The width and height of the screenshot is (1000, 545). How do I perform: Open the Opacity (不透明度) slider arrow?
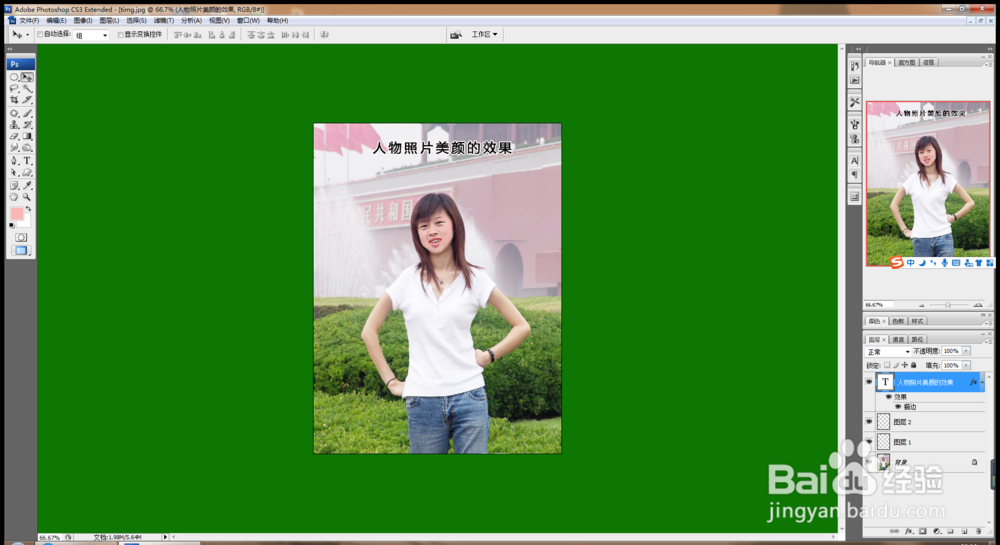[966, 351]
